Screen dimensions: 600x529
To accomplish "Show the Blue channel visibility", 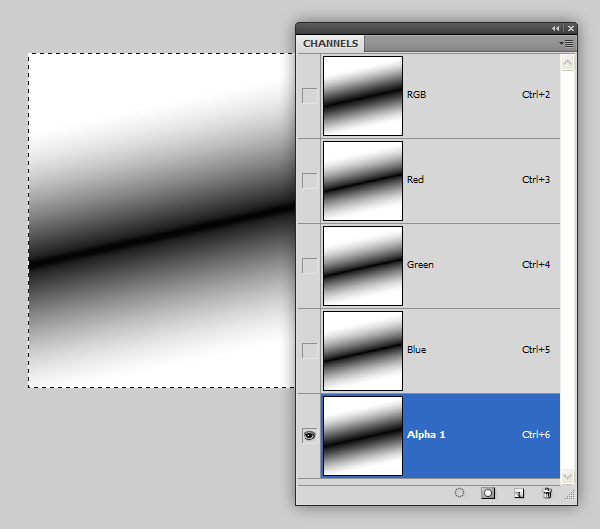I will (309, 351).
